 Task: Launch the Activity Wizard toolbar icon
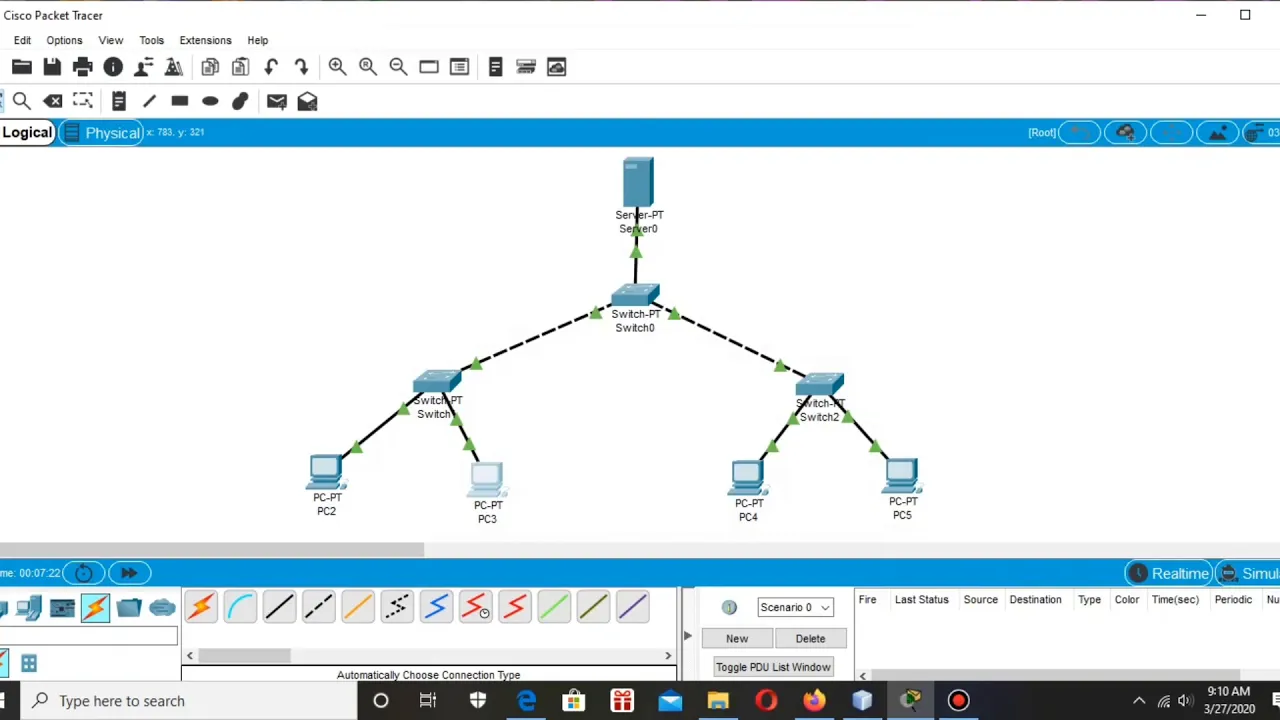[144, 67]
